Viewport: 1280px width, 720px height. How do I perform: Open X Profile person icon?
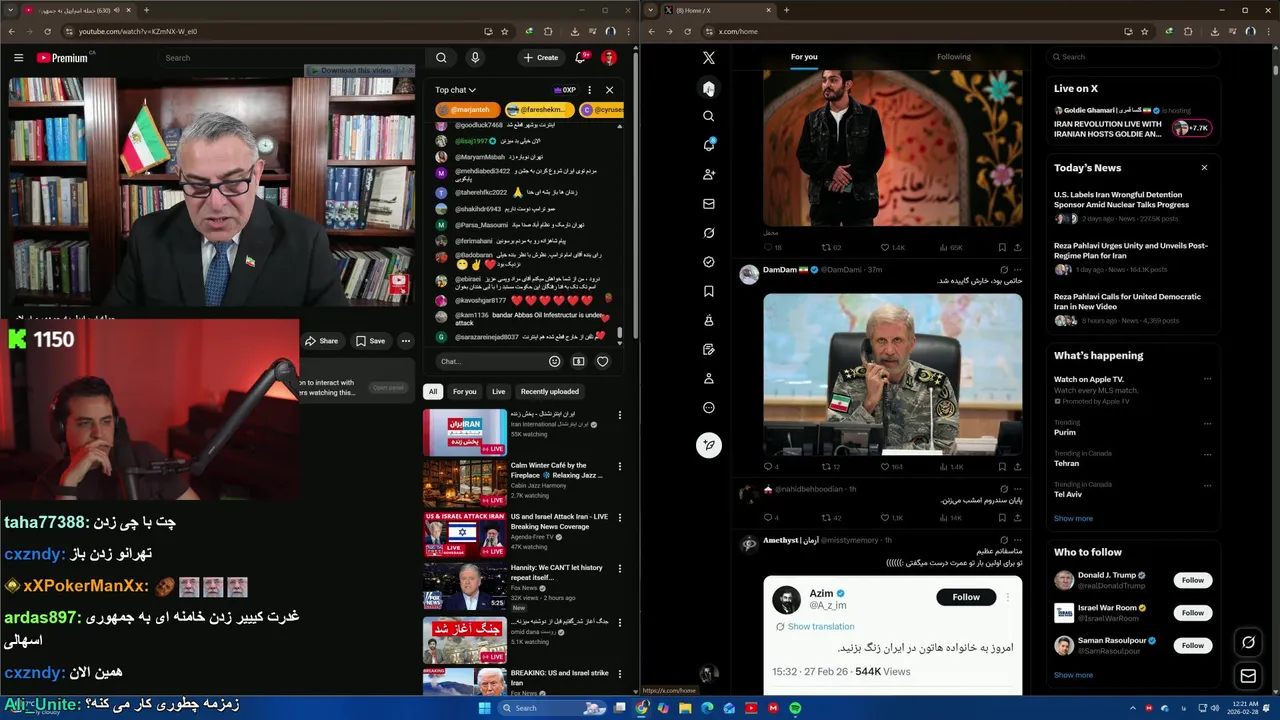[x=709, y=379]
